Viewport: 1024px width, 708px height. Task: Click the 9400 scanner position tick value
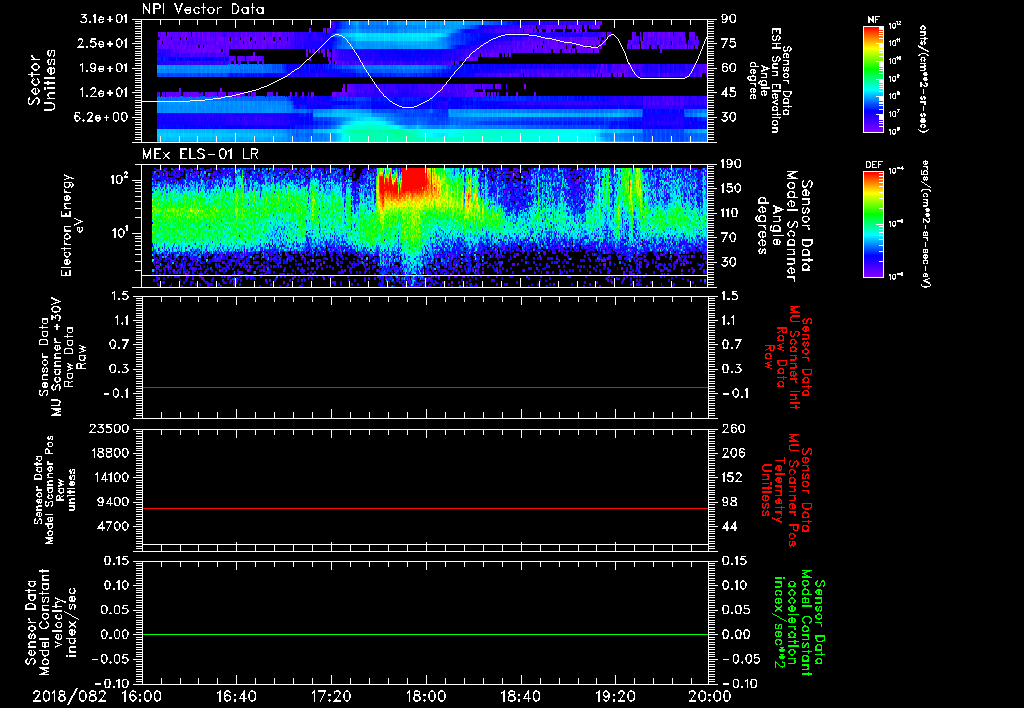[x=112, y=502]
